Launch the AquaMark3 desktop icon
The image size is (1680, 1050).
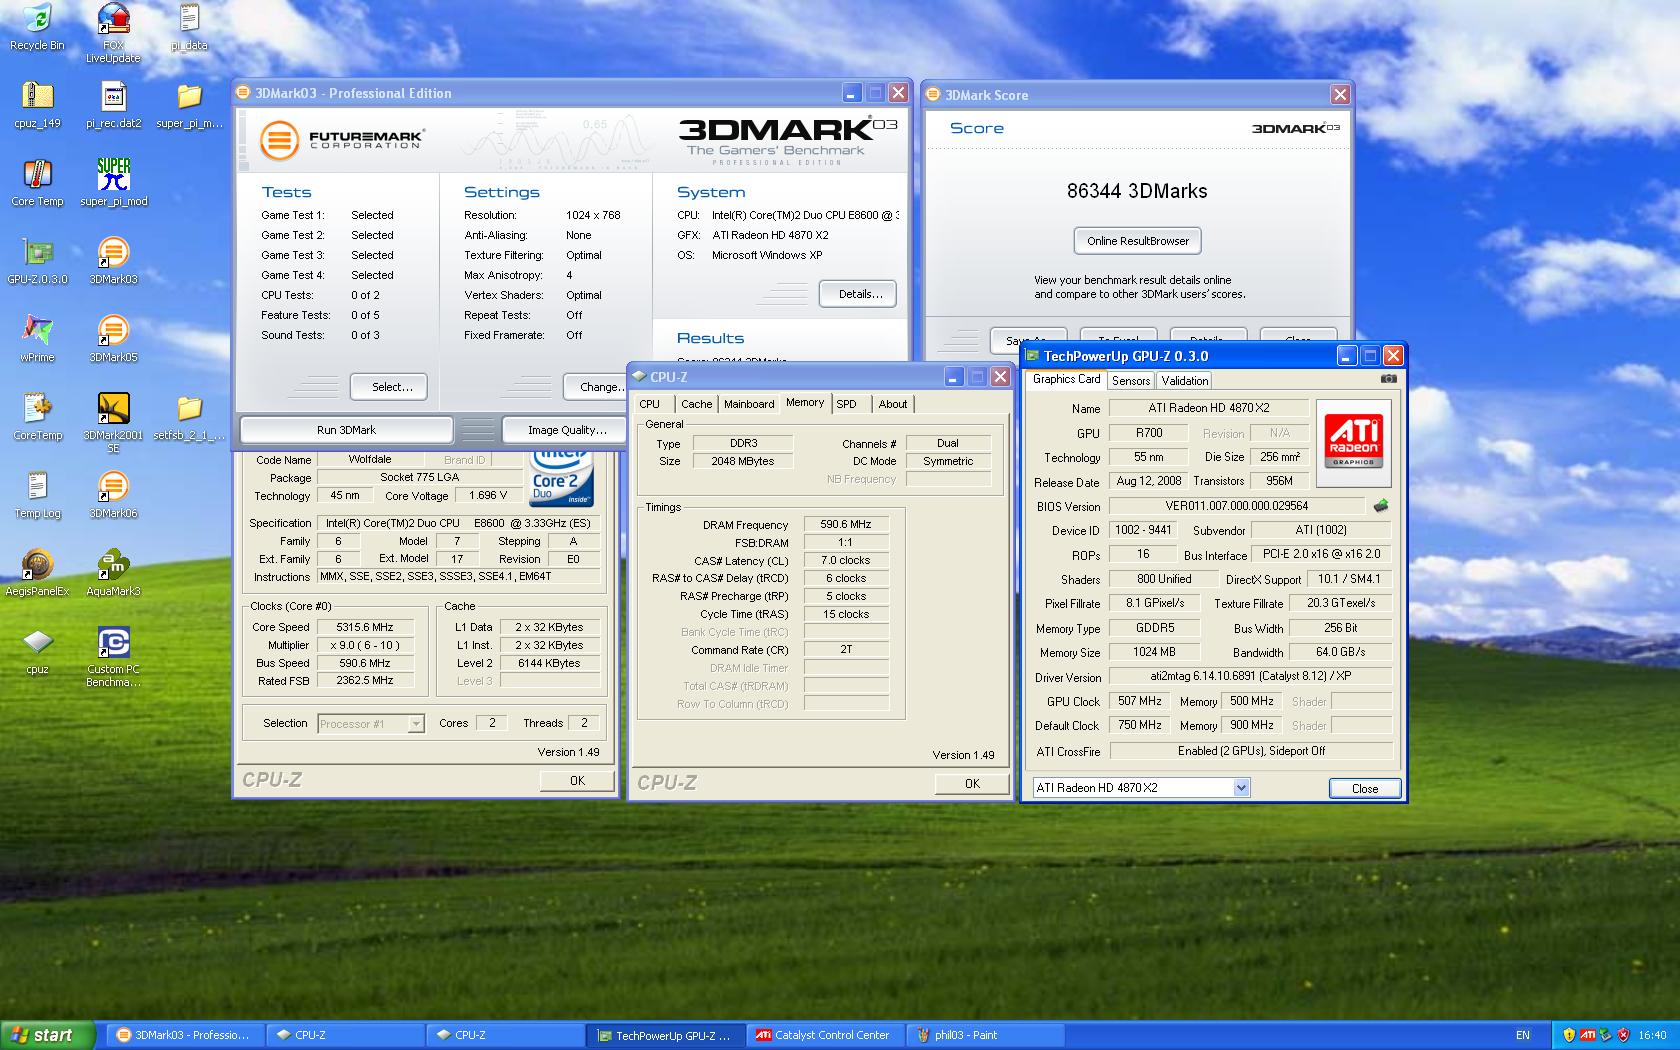point(113,573)
